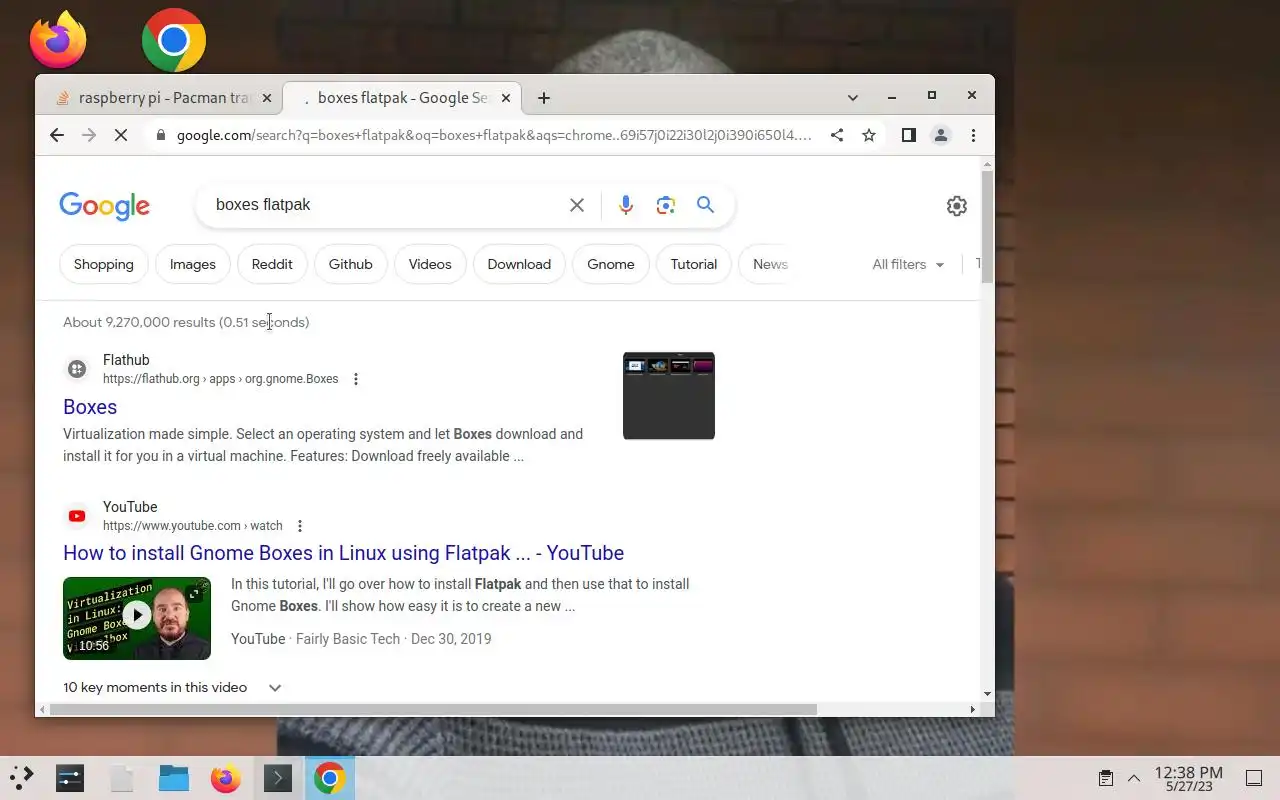Viewport: 1280px width, 800px height.
Task: Open more options for YouTube result
Action: coord(300,526)
